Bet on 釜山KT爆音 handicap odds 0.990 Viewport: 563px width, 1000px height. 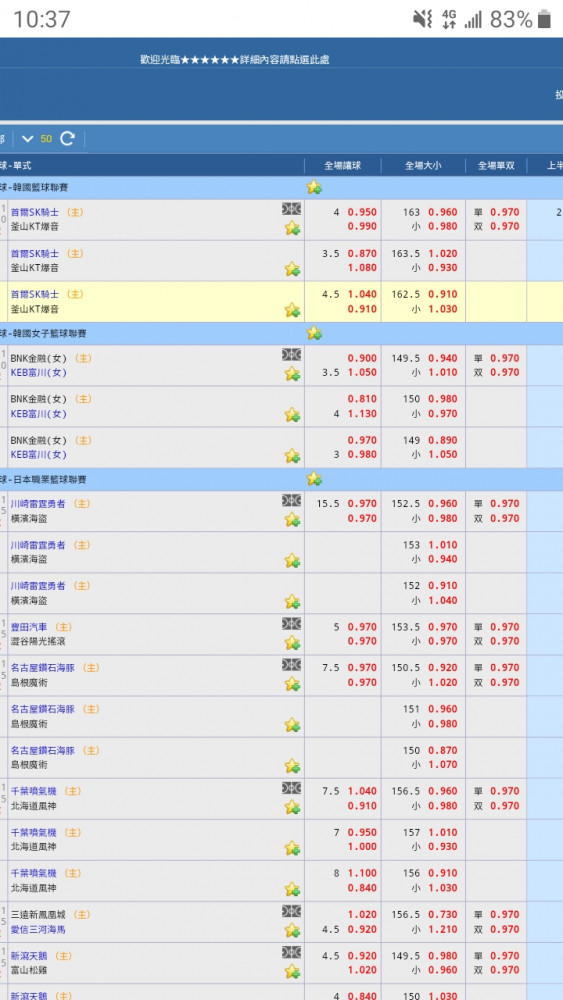(362, 226)
